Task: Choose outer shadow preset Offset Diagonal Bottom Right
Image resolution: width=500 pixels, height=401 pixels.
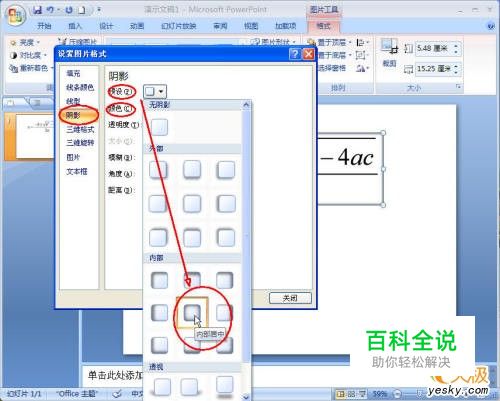Action: coord(158,170)
